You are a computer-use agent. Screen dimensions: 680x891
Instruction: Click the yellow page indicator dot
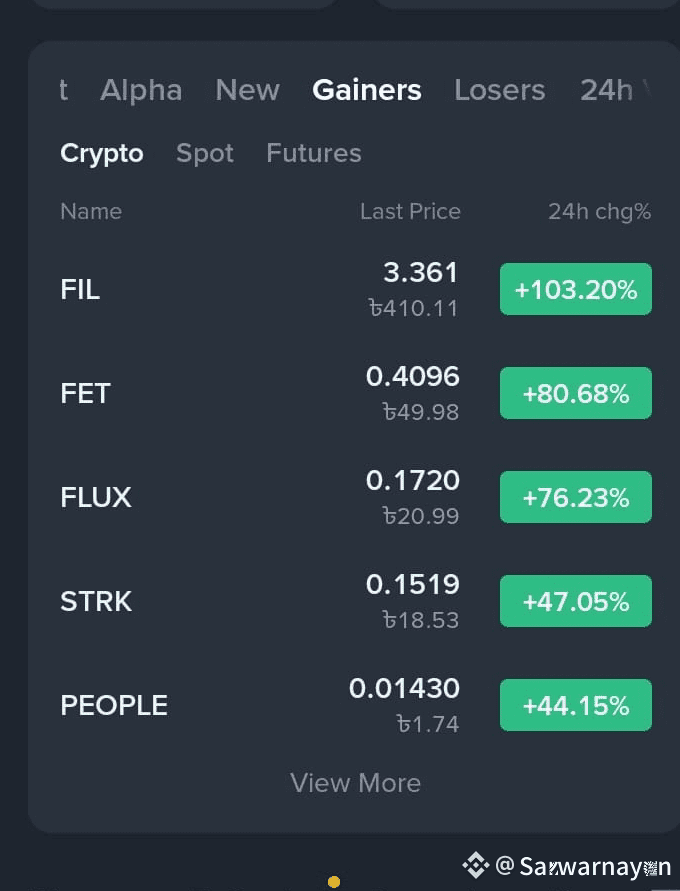pos(334,882)
